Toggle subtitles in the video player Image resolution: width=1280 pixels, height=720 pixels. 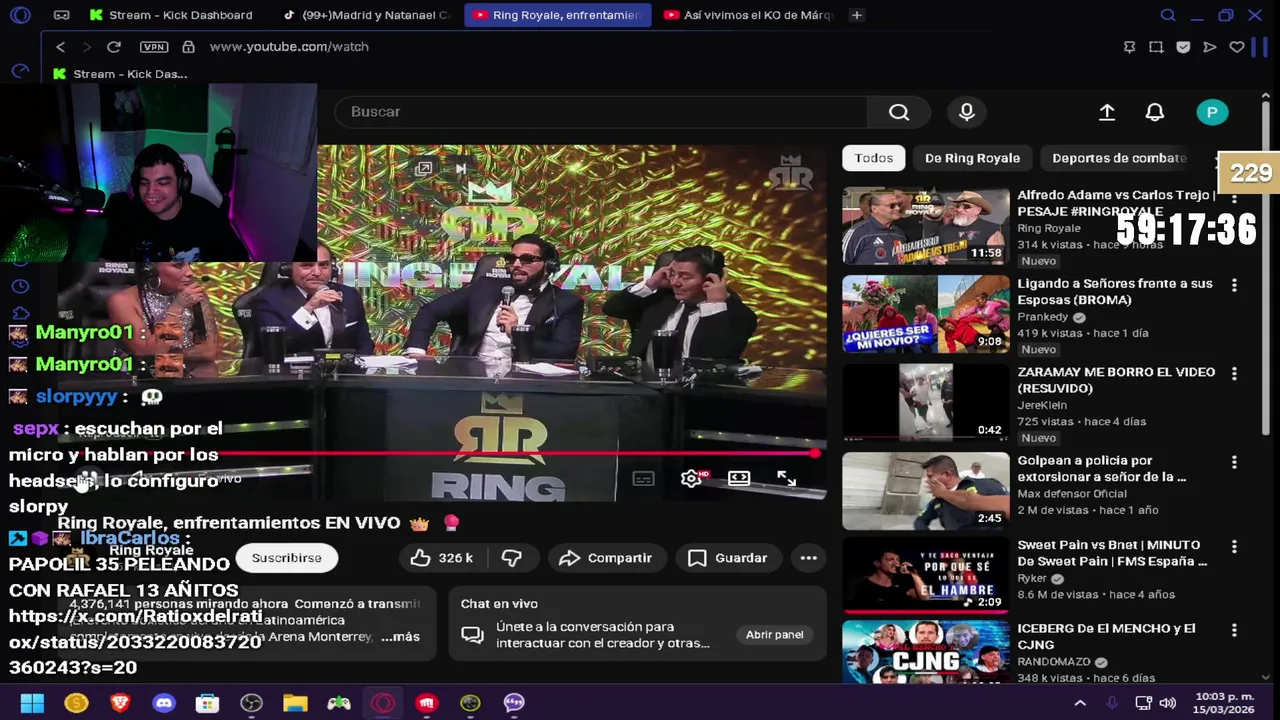pyautogui.click(x=643, y=479)
